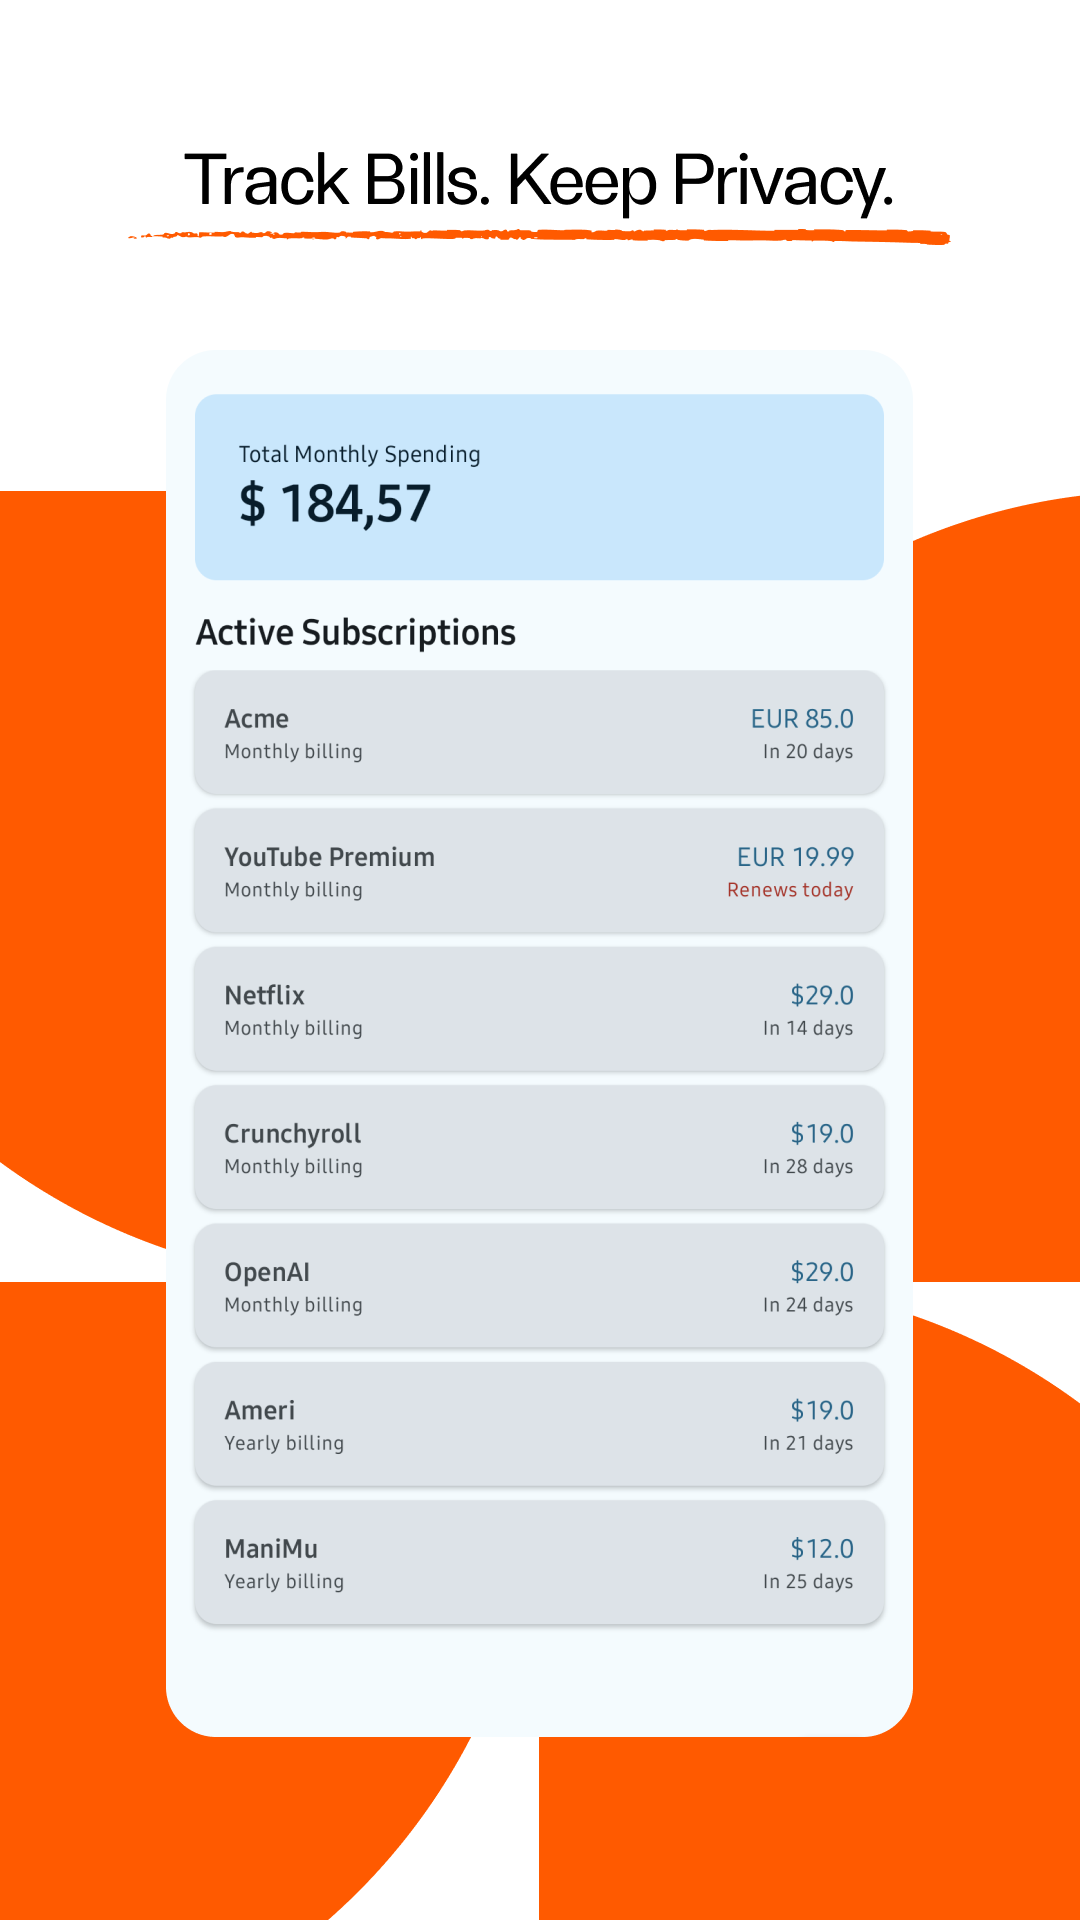Tap the In 28 days renewal label

coord(807,1166)
